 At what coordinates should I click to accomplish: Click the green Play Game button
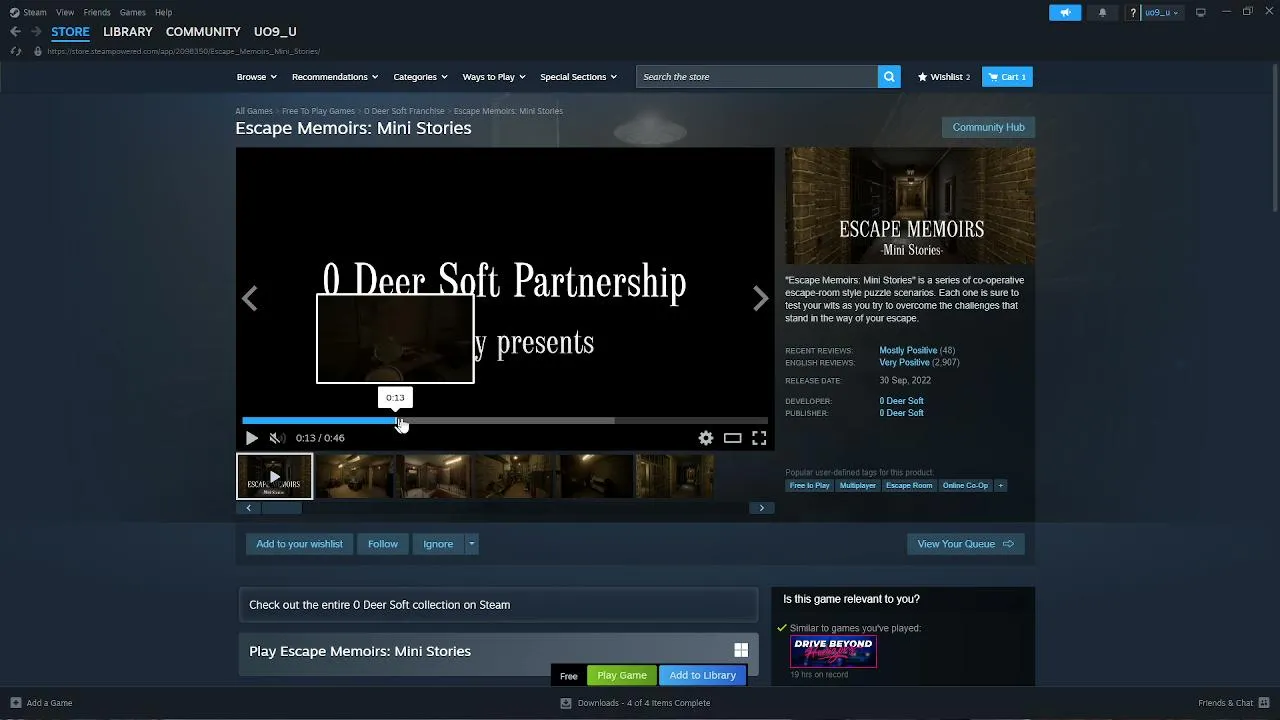(x=622, y=675)
